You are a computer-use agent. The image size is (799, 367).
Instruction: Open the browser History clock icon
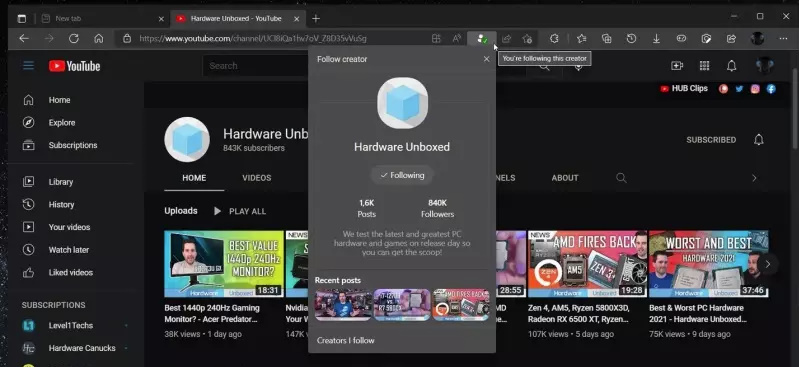[631, 39]
